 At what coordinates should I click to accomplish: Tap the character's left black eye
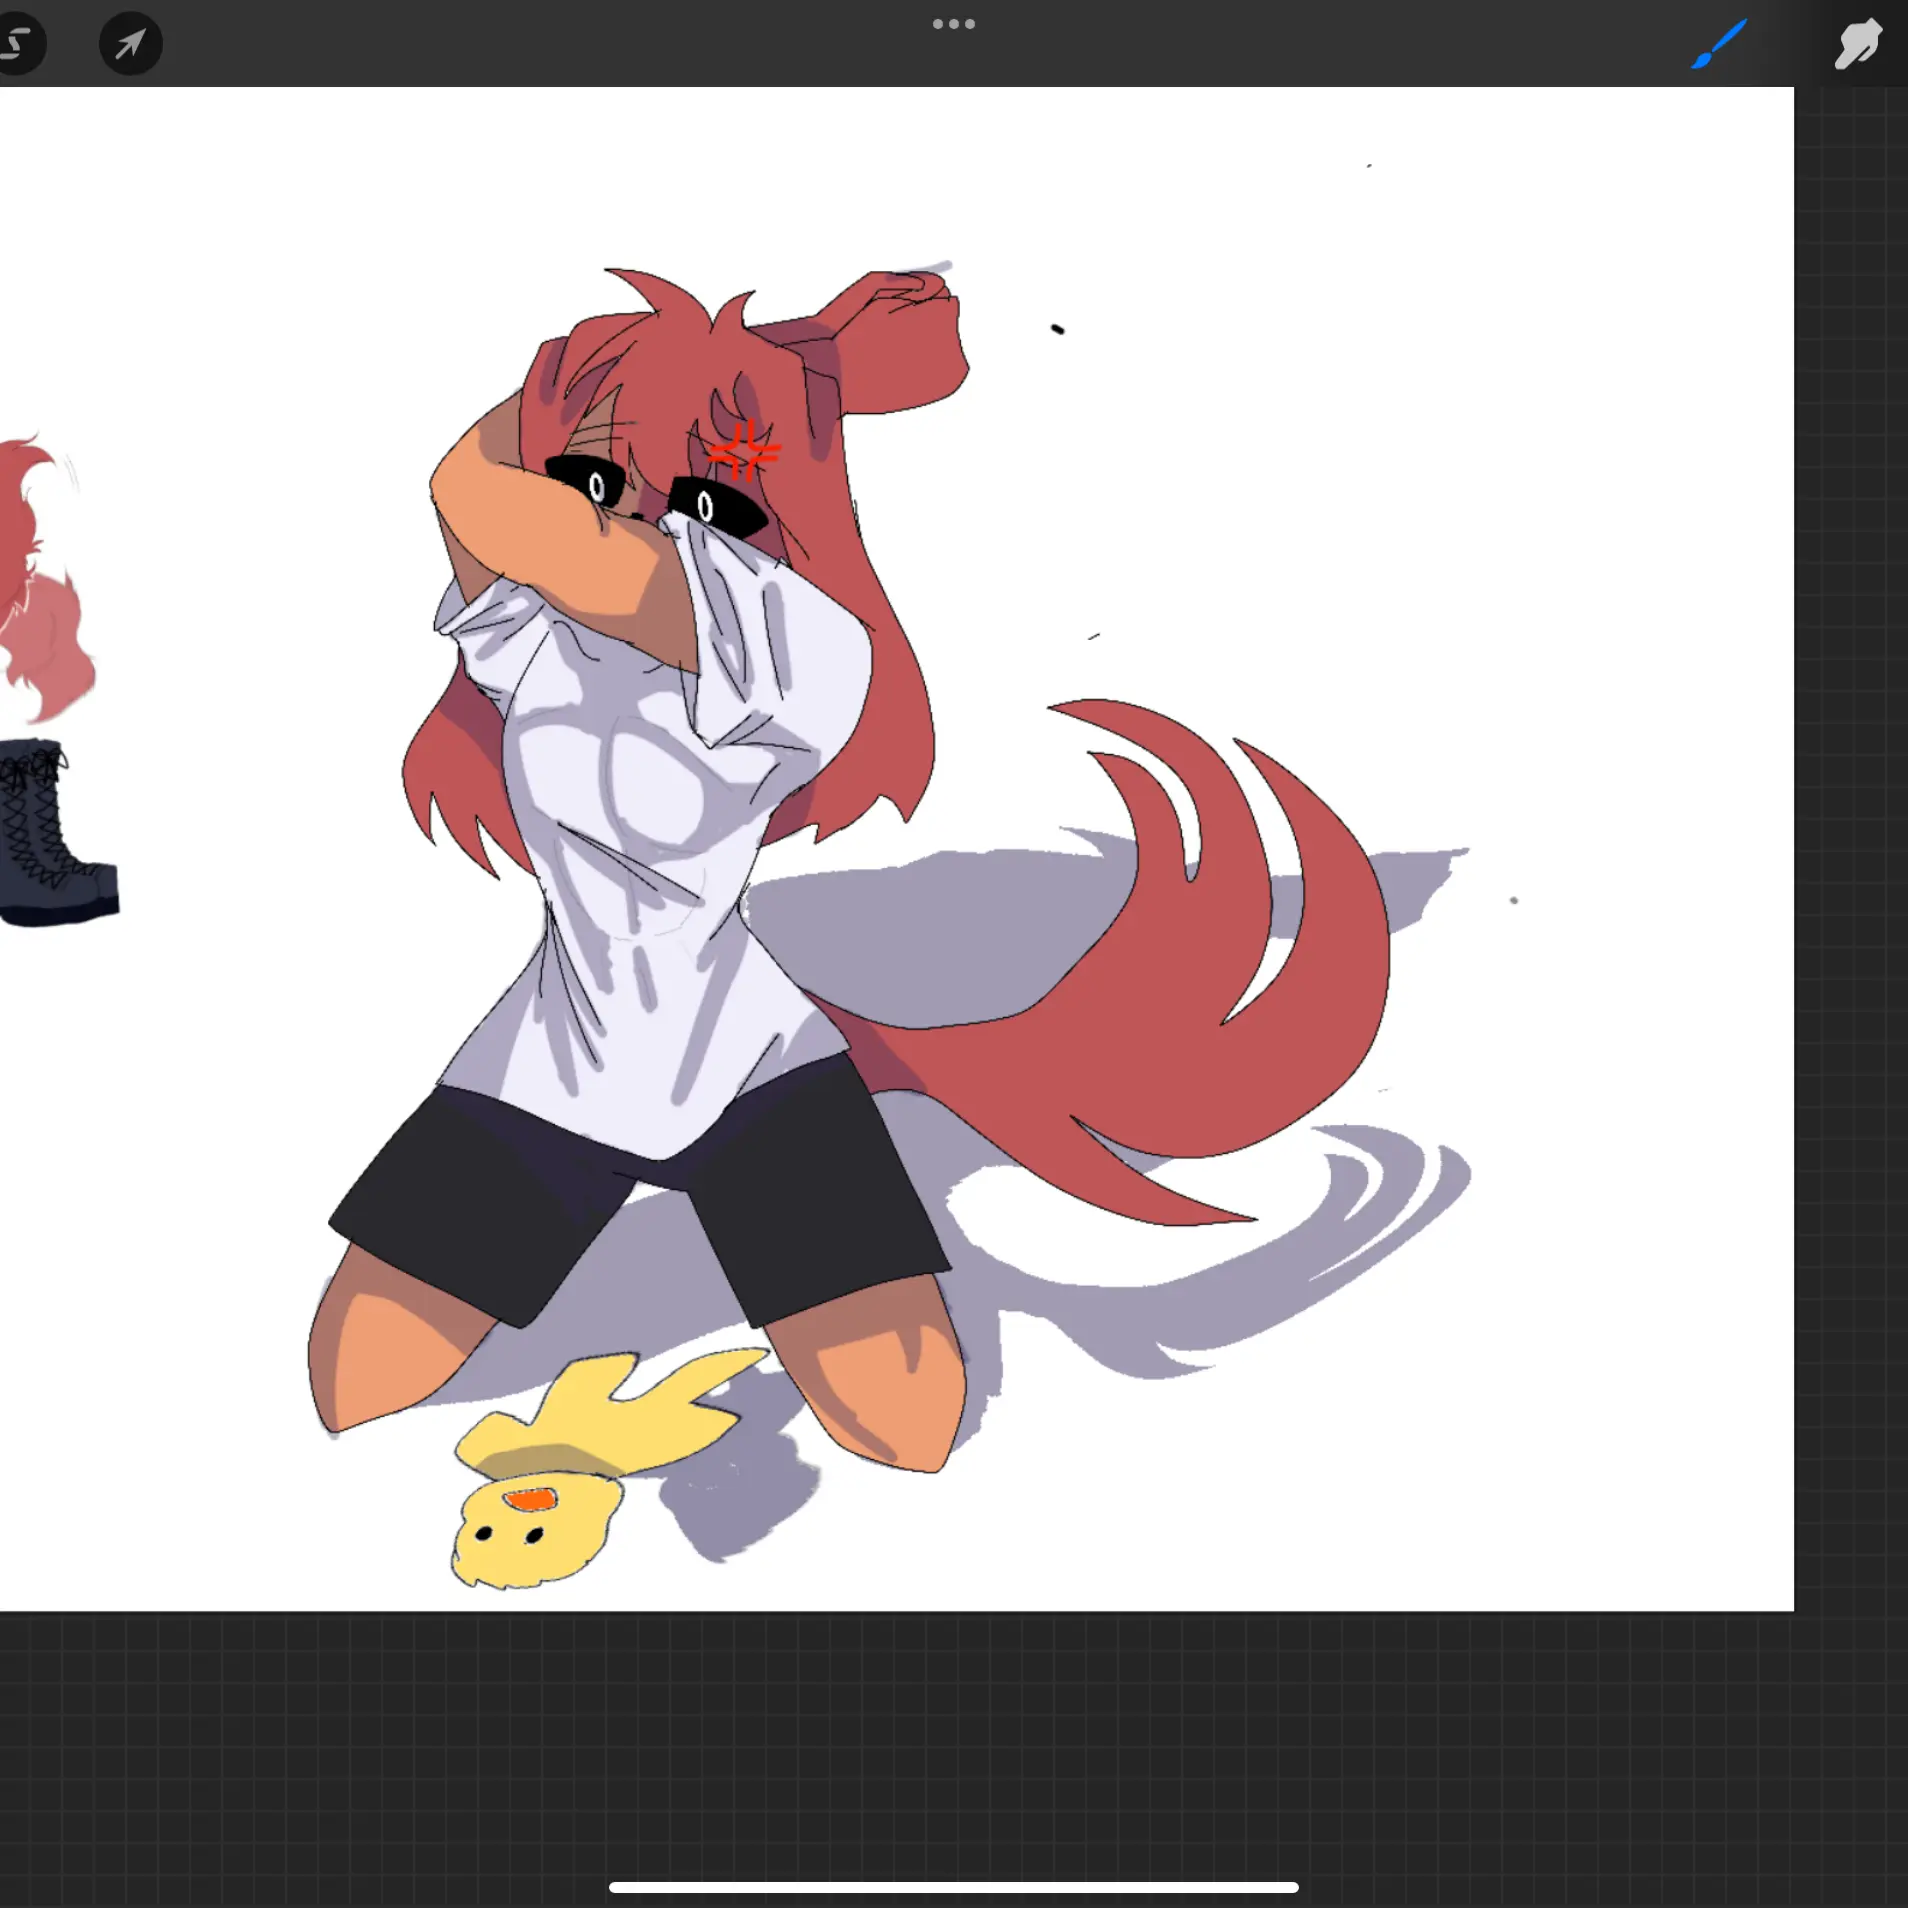[x=588, y=480]
